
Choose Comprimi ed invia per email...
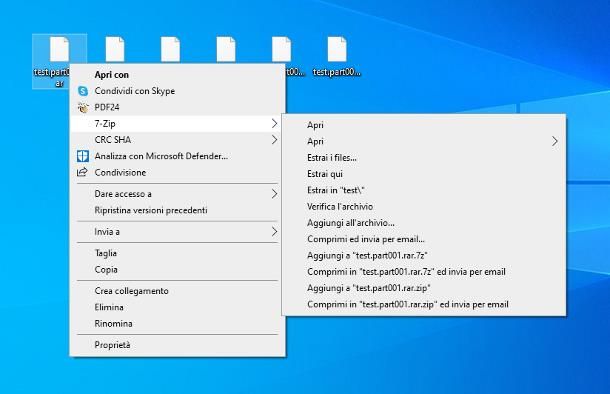tap(424, 239)
